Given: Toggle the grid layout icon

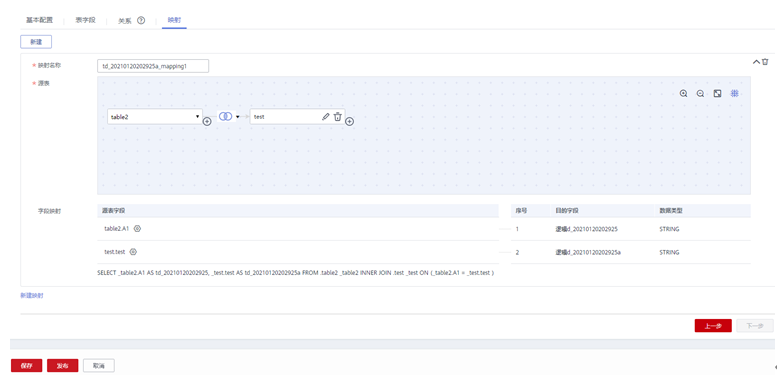Looking at the screenshot, I should point(734,93).
